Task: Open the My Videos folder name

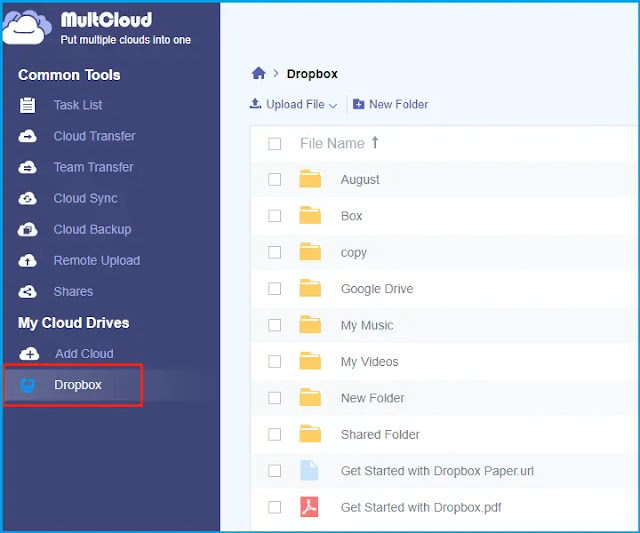Action: [369, 362]
